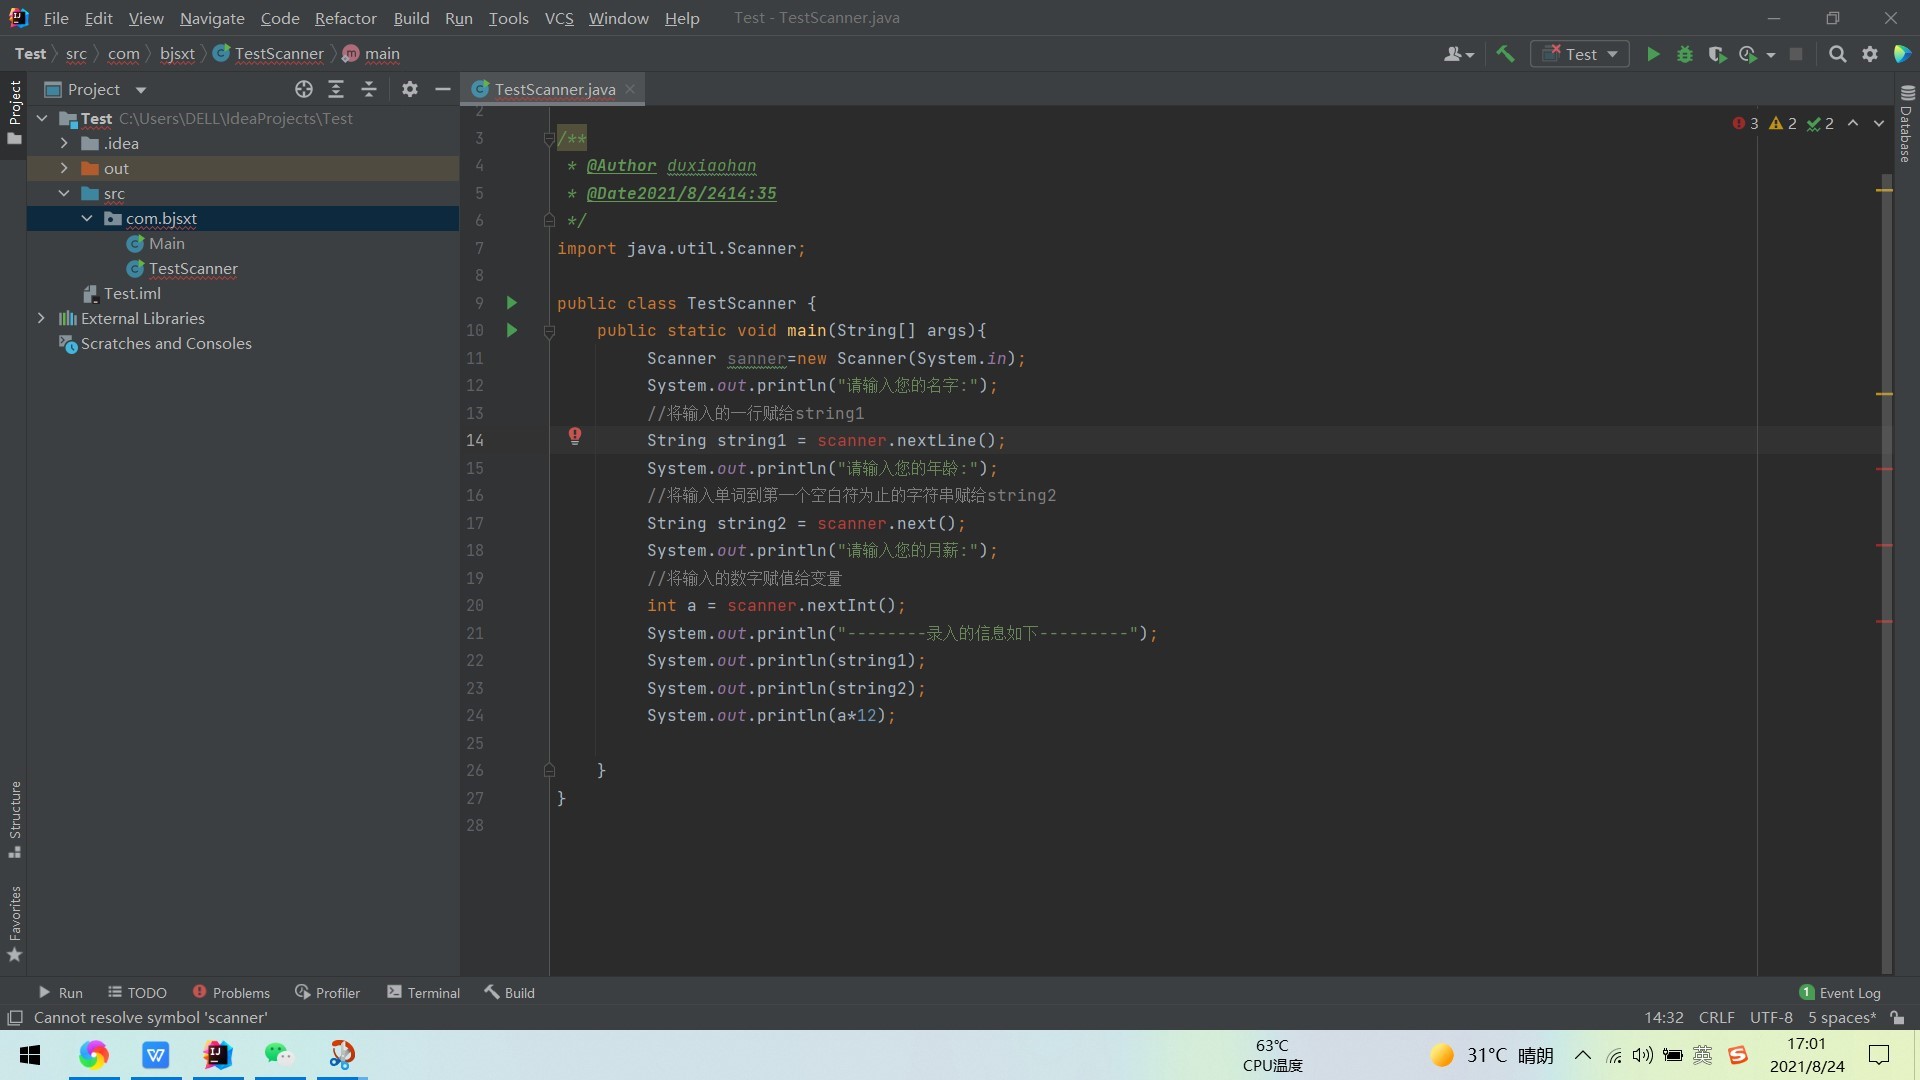
Task: Run class TestScanner from gutter line 9
Action: click(512, 302)
